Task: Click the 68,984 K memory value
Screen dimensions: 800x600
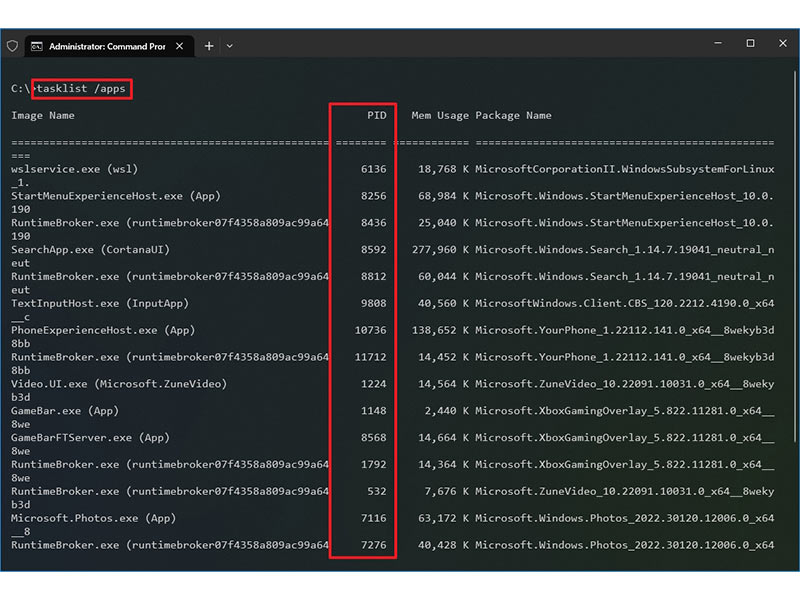Action: [x=443, y=196]
